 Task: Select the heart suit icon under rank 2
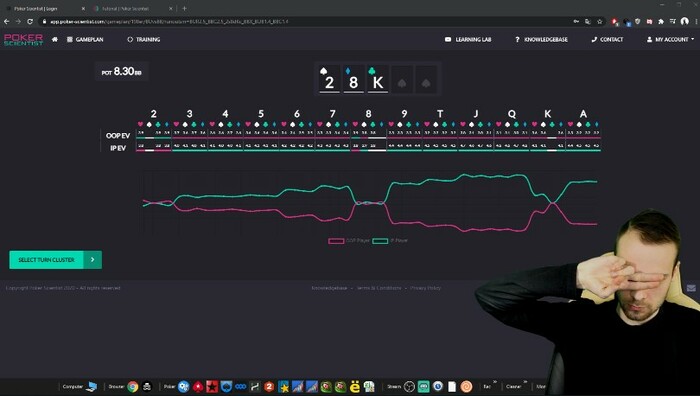click(x=141, y=124)
